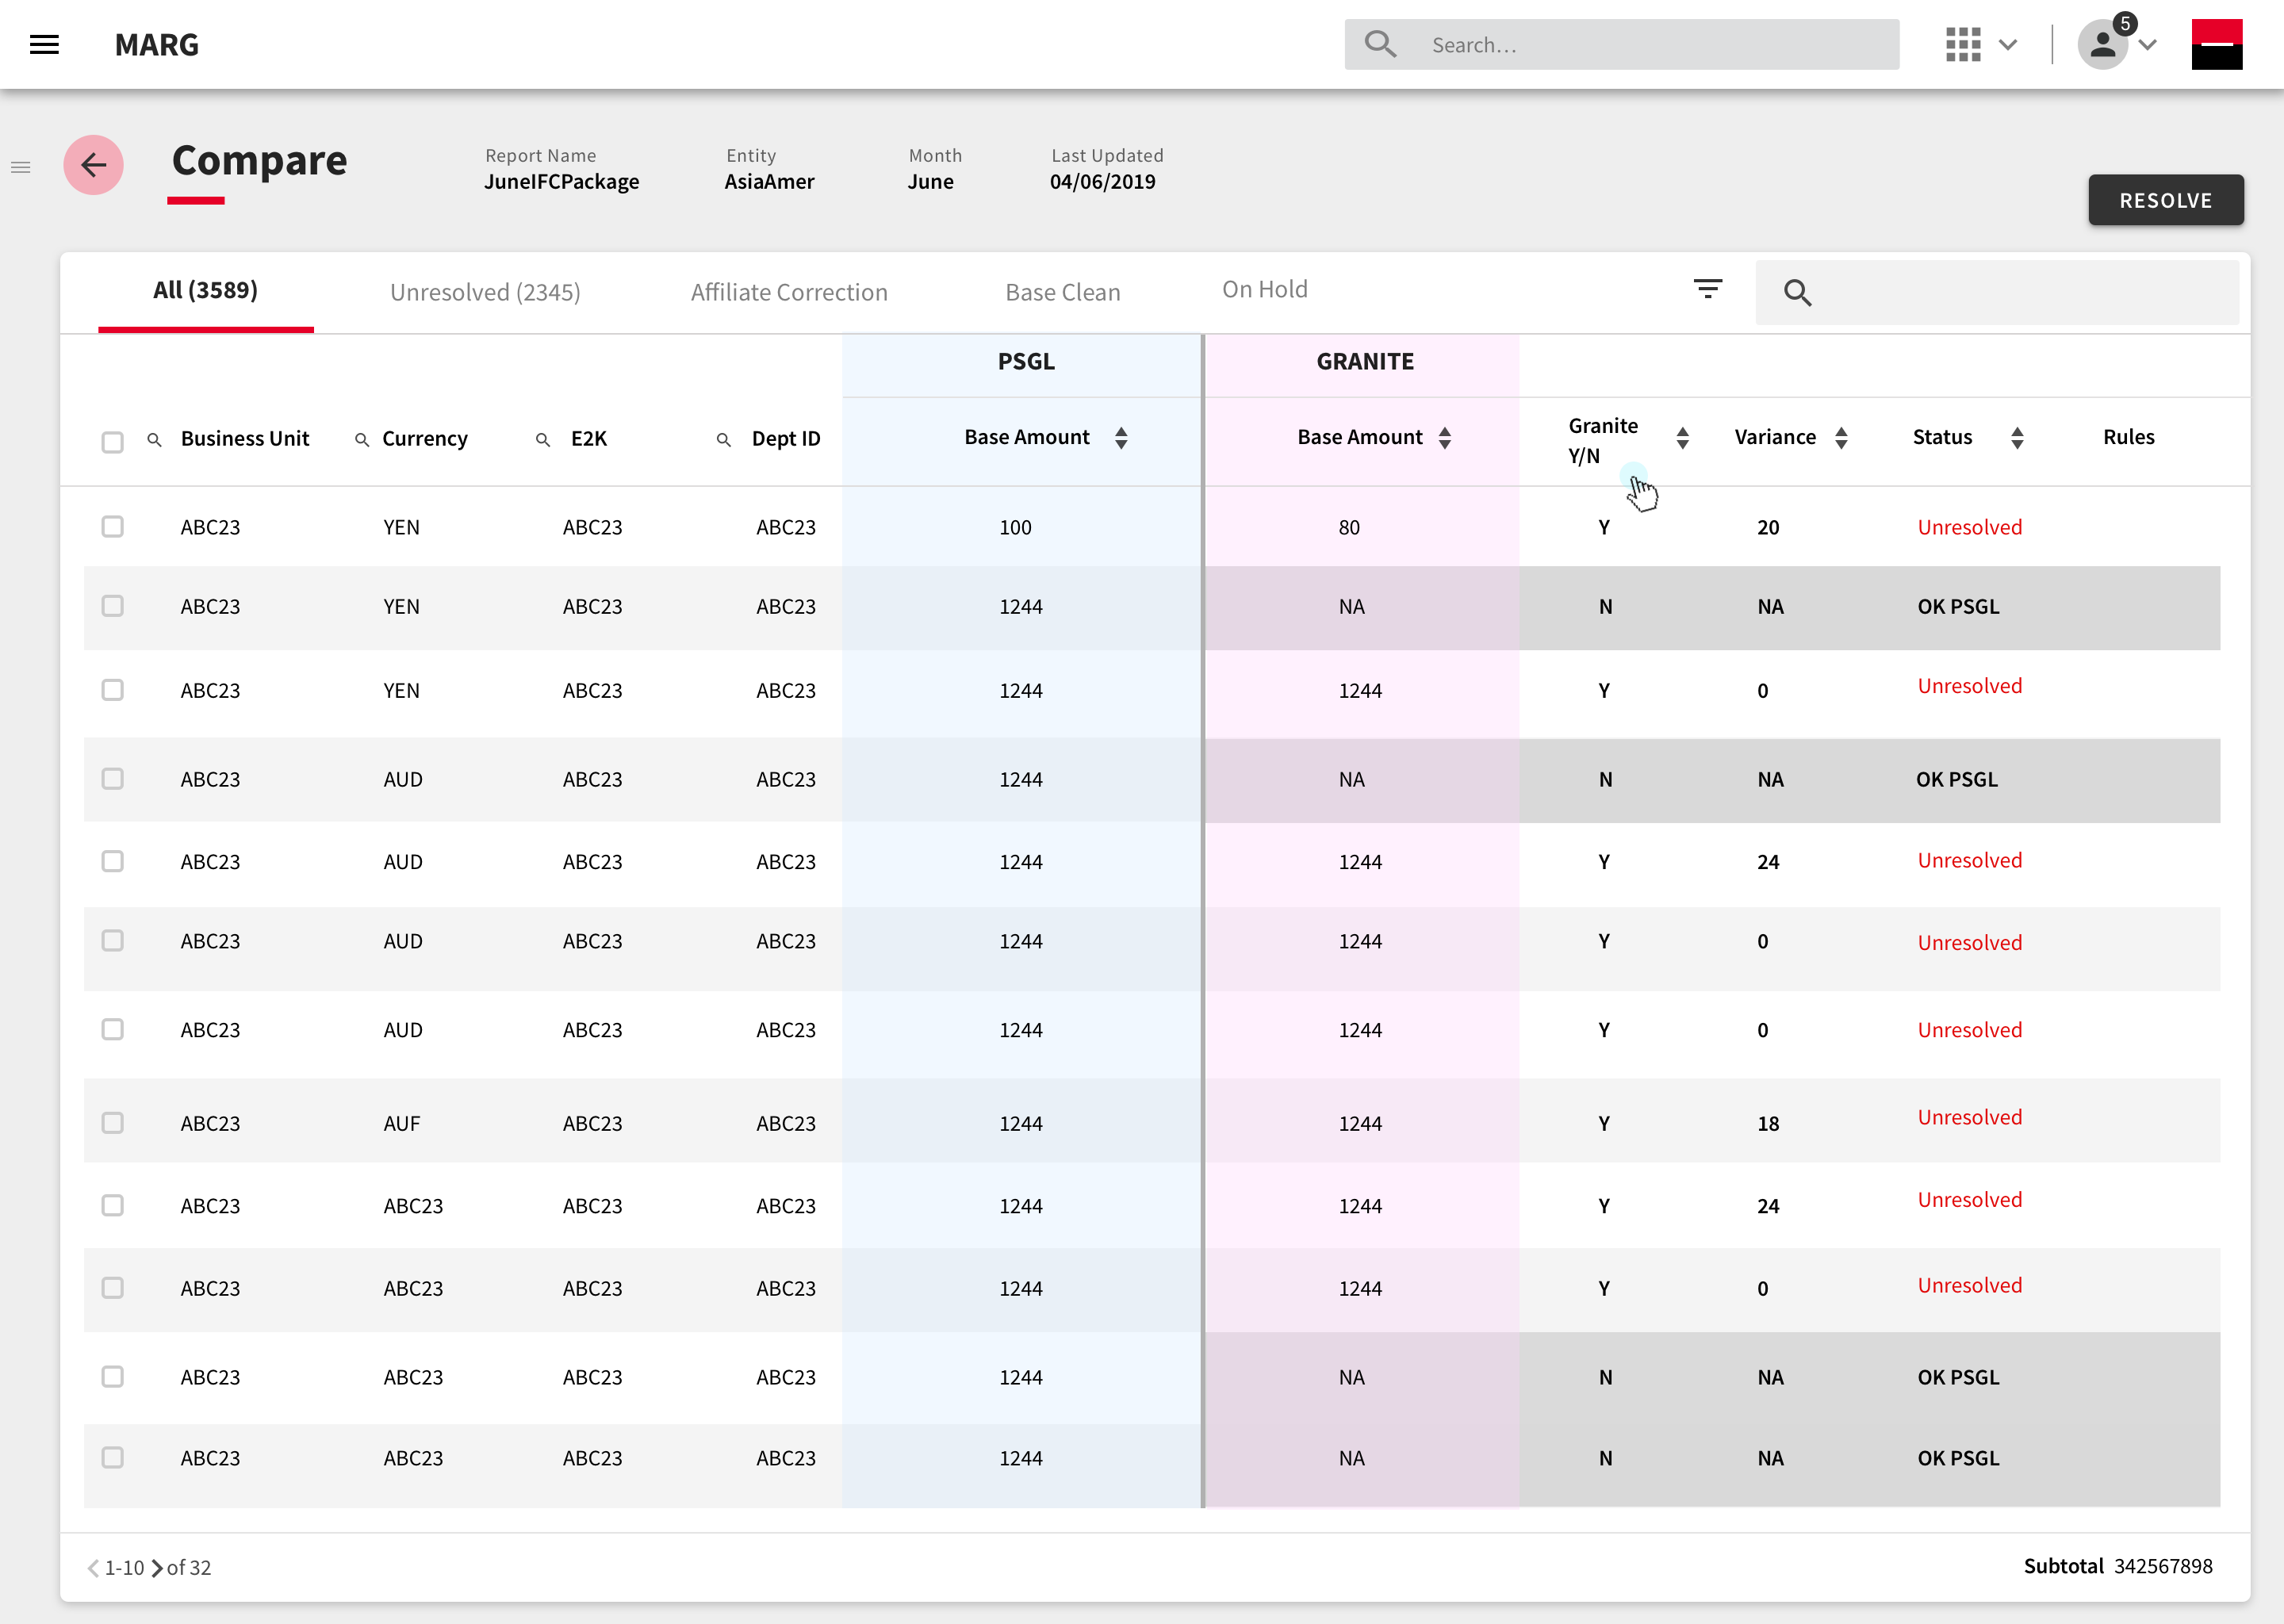The image size is (2284, 1624).
Task: Check the YEN row with variance 0
Action: tap(112, 690)
